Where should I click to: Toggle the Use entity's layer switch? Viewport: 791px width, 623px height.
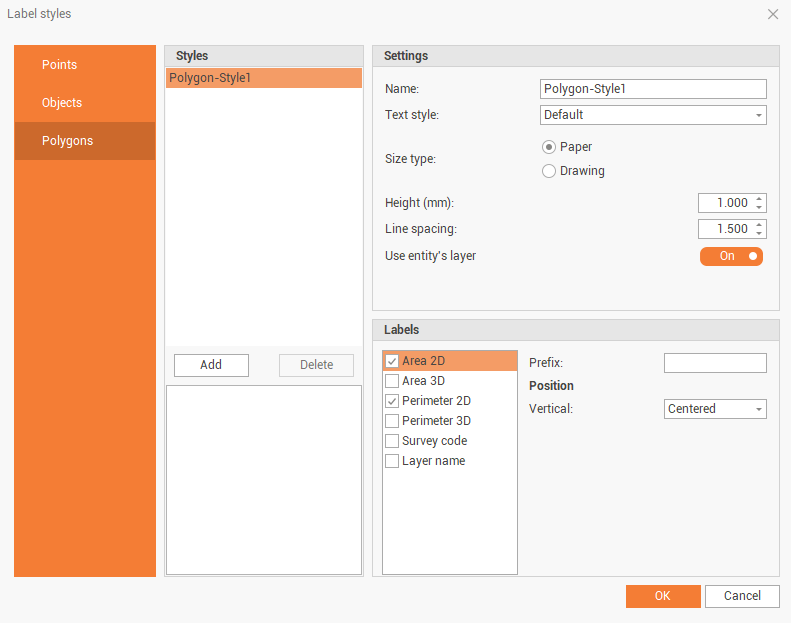click(731, 256)
